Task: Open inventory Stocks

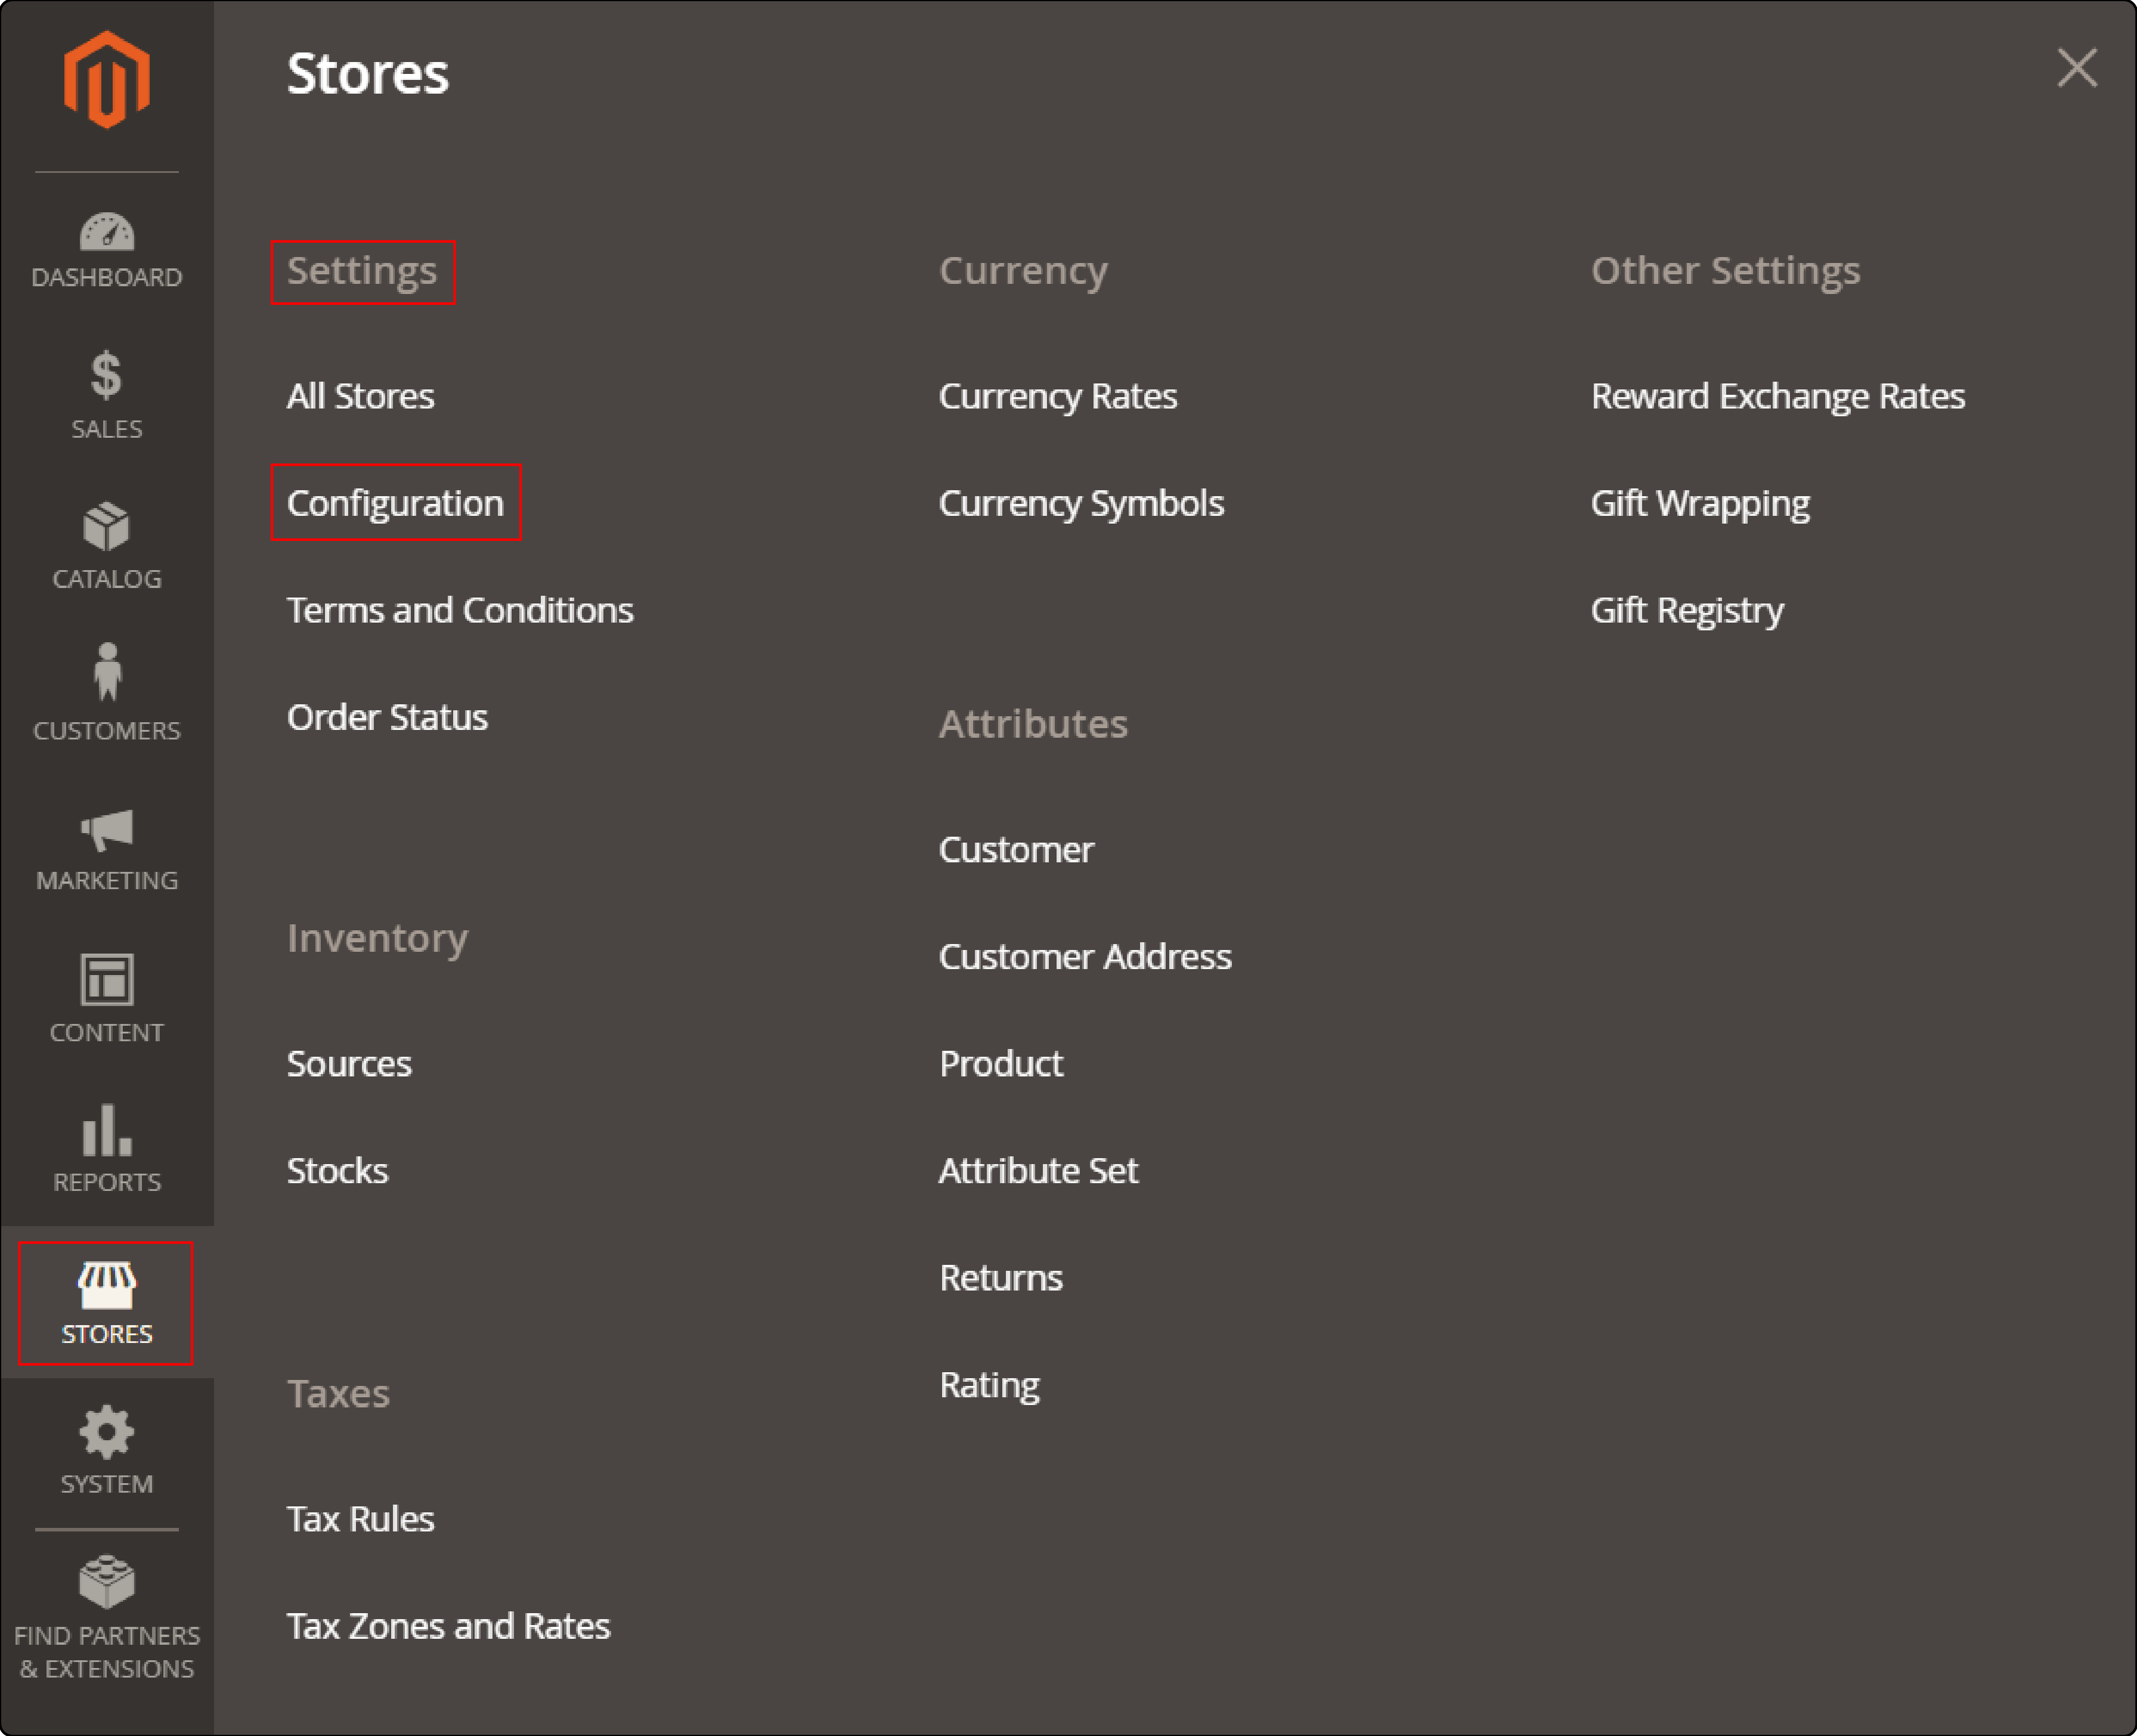Action: tap(337, 1170)
